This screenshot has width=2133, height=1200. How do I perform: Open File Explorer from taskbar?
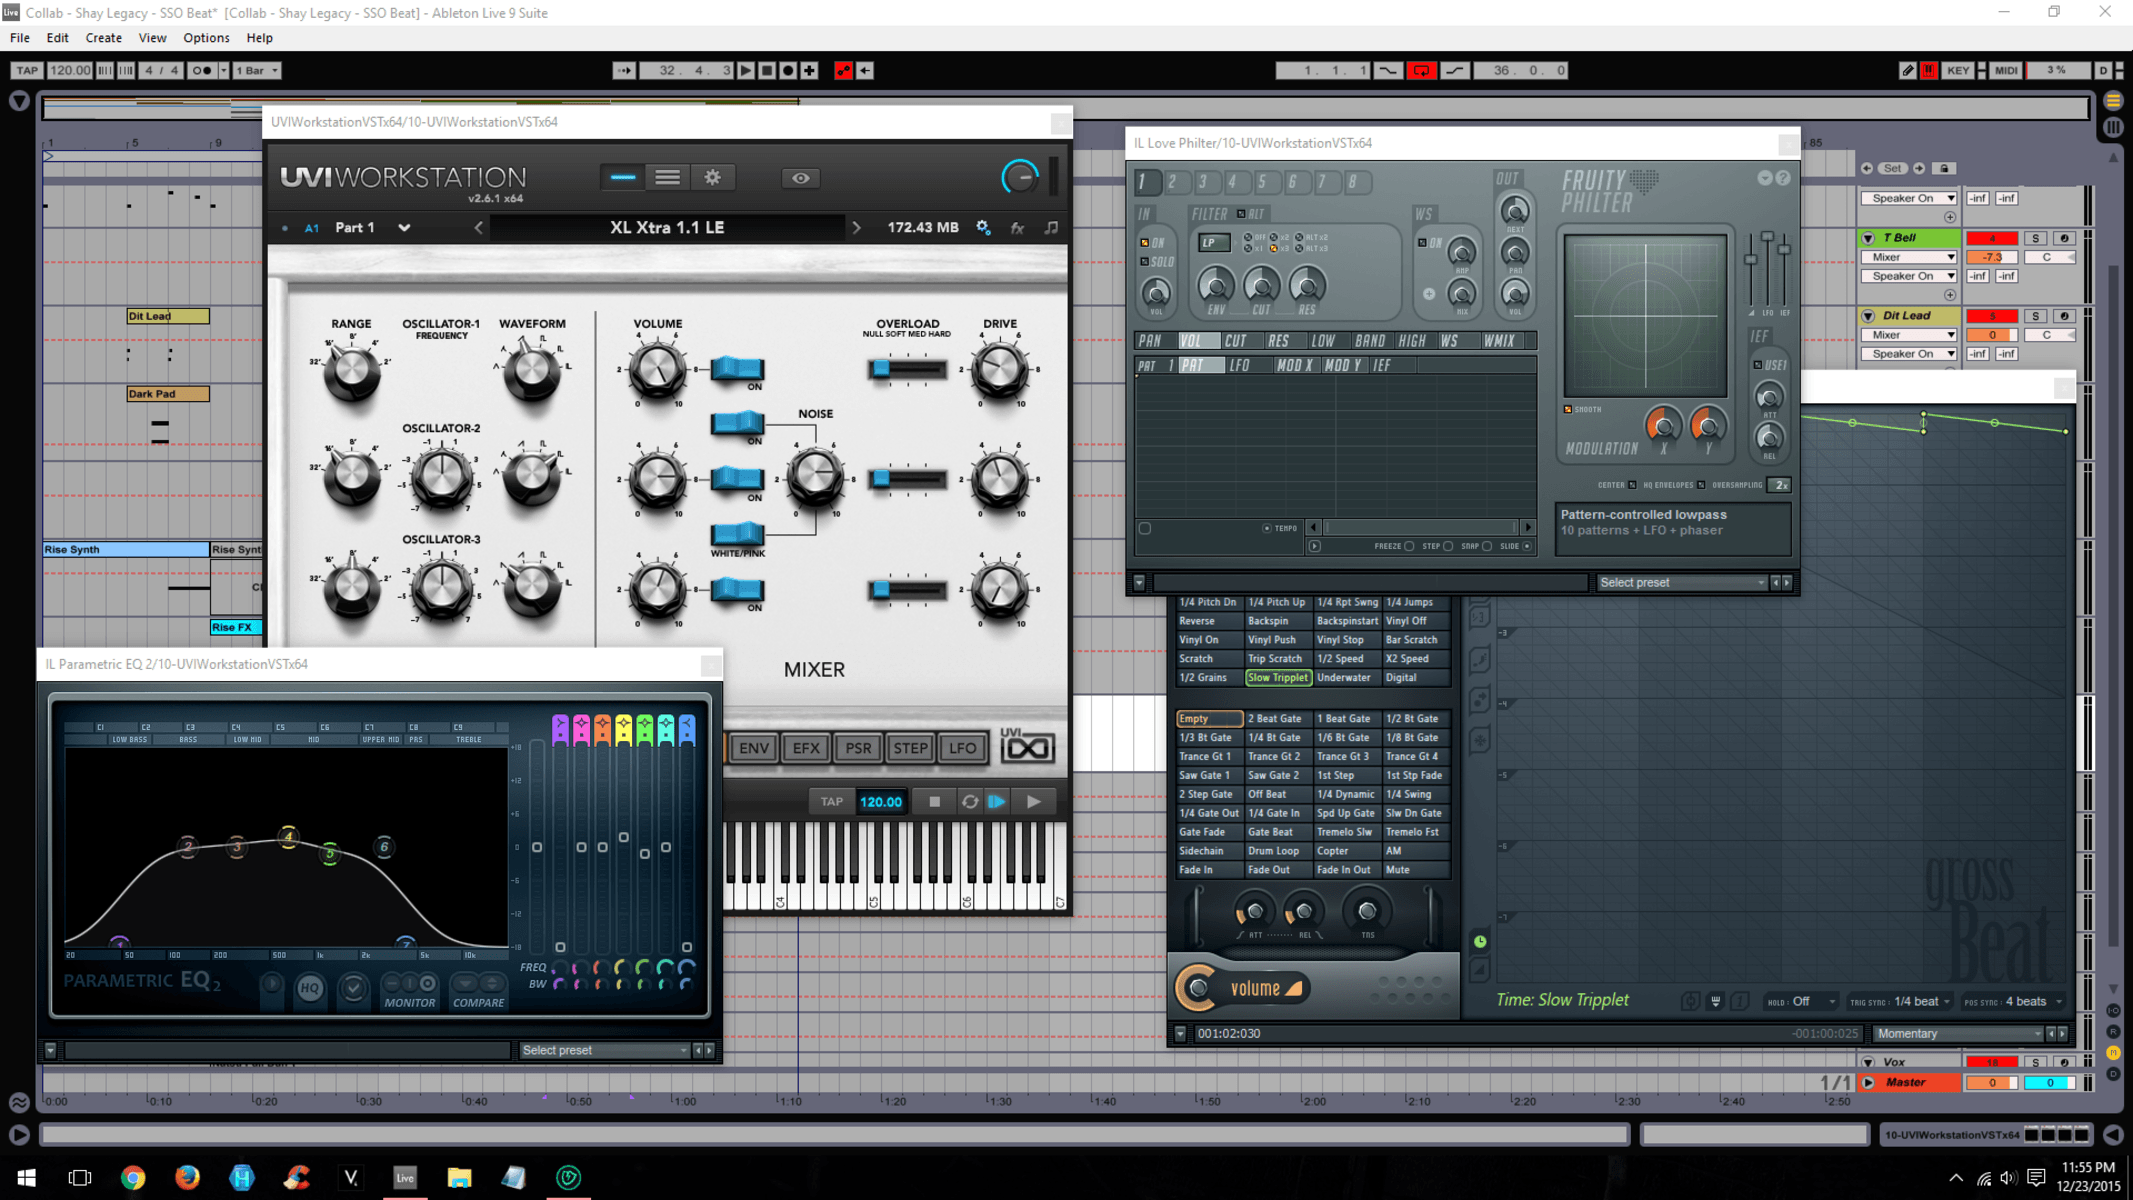[x=459, y=1177]
